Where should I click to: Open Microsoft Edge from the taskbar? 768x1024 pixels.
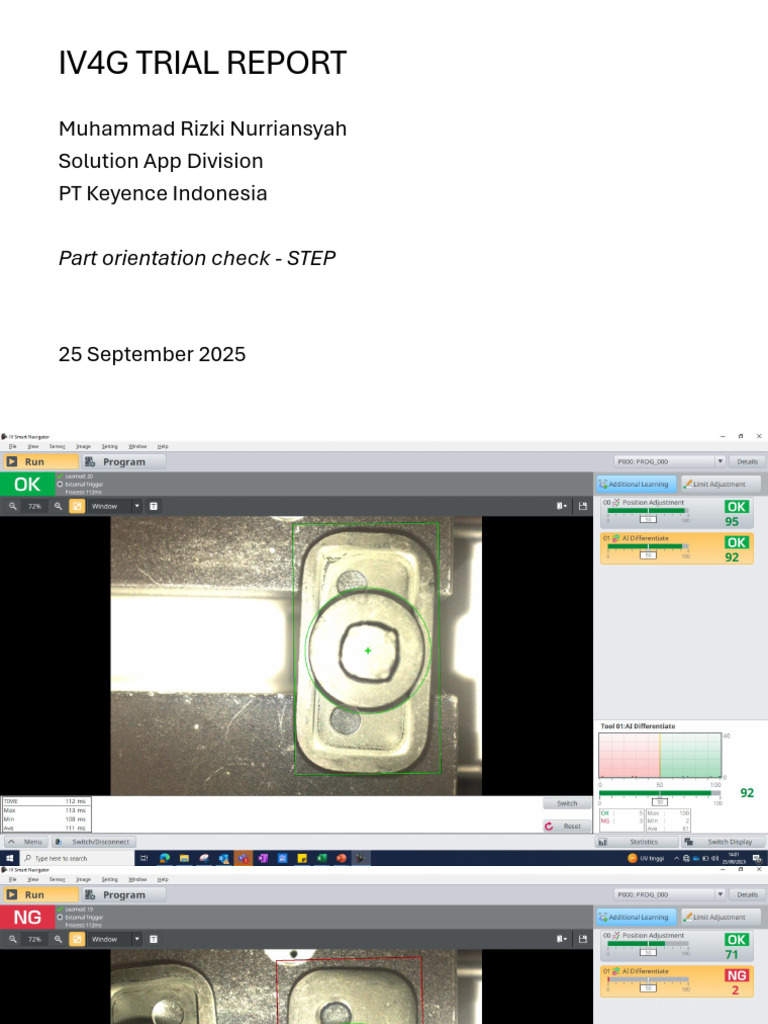pyautogui.click(x=165, y=858)
